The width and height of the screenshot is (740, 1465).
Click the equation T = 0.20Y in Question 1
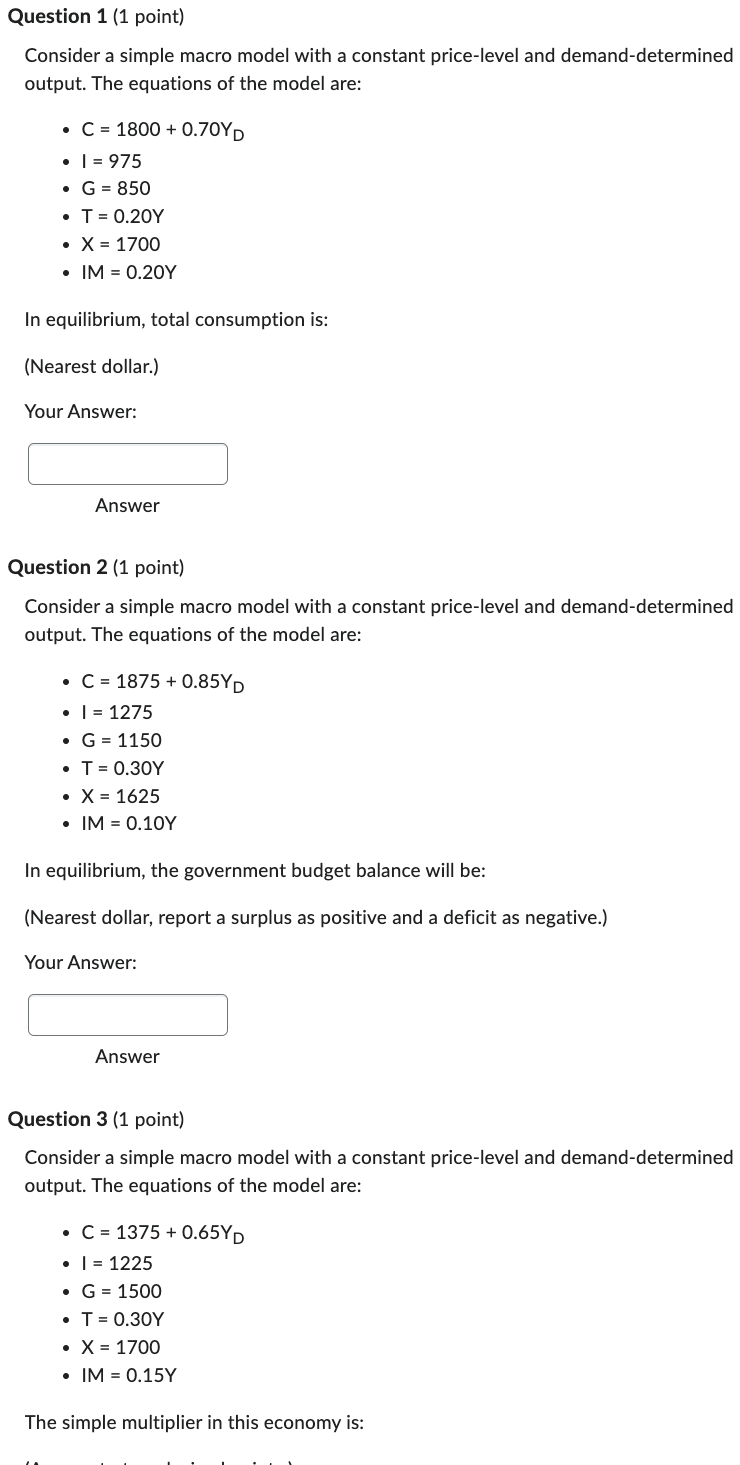tap(122, 216)
